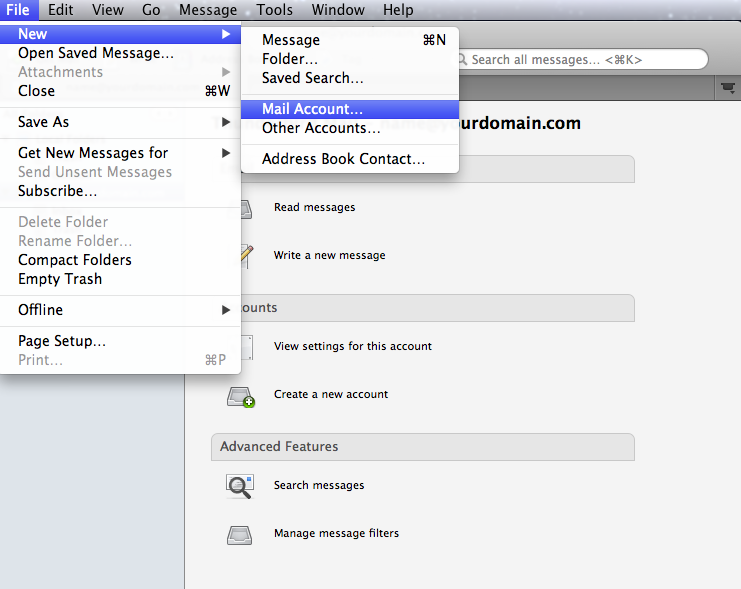Viewport: 741px width, 589px height.
Task: Choose Subscribe... from the File menu
Action: [121, 191]
